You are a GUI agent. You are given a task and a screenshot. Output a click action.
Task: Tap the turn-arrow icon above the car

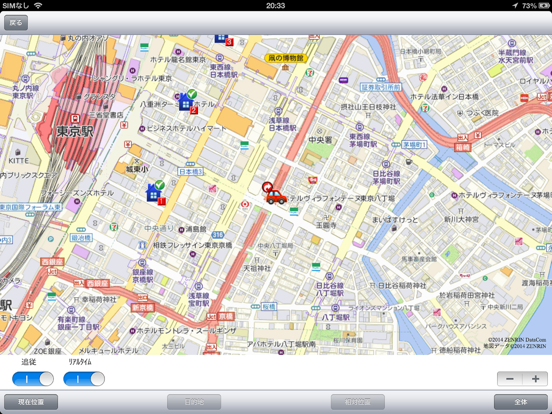tap(268, 187)
